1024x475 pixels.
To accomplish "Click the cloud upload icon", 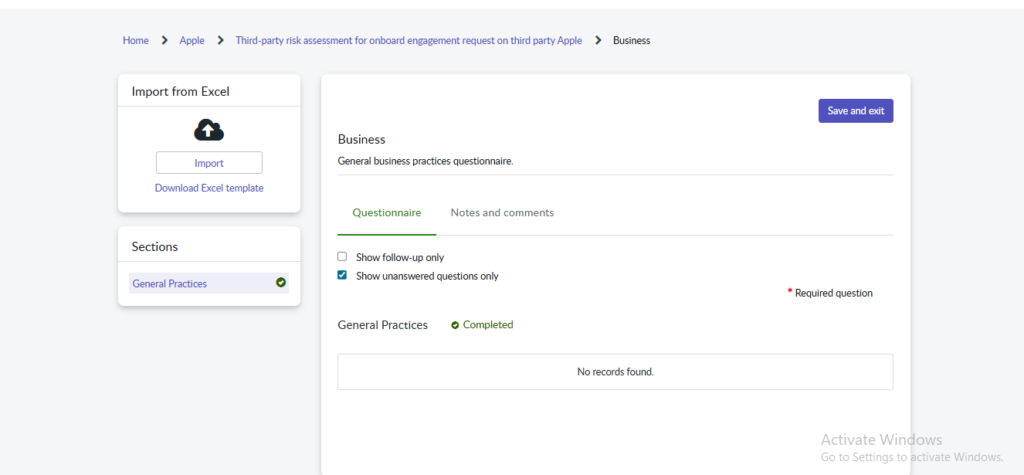I will pos(209,130).
